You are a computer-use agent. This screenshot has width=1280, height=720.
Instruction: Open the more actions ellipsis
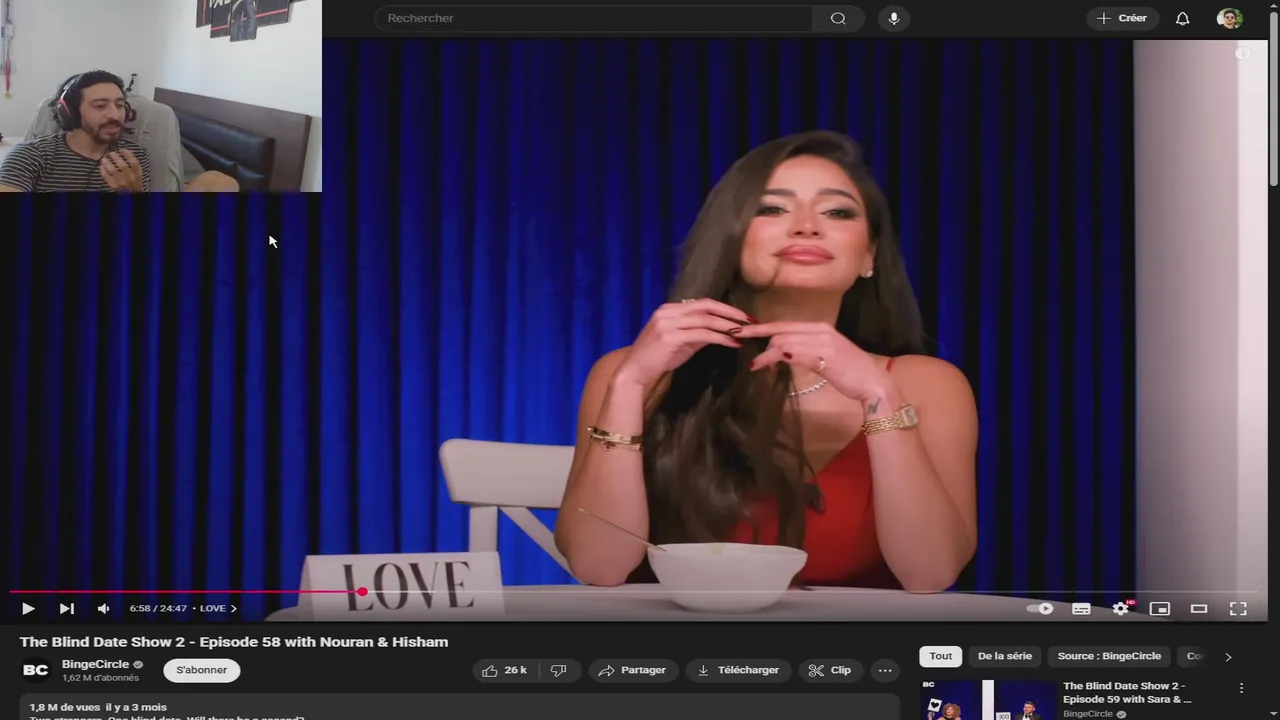point(885,670)
